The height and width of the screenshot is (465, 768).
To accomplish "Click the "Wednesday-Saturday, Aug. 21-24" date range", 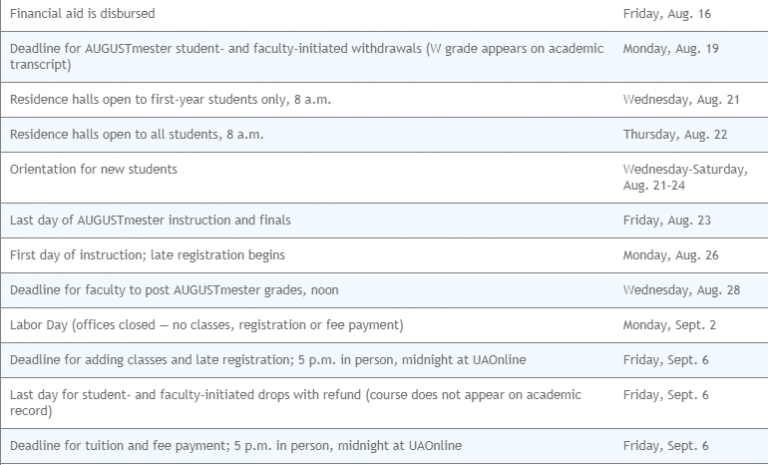I will click(685, 178).
